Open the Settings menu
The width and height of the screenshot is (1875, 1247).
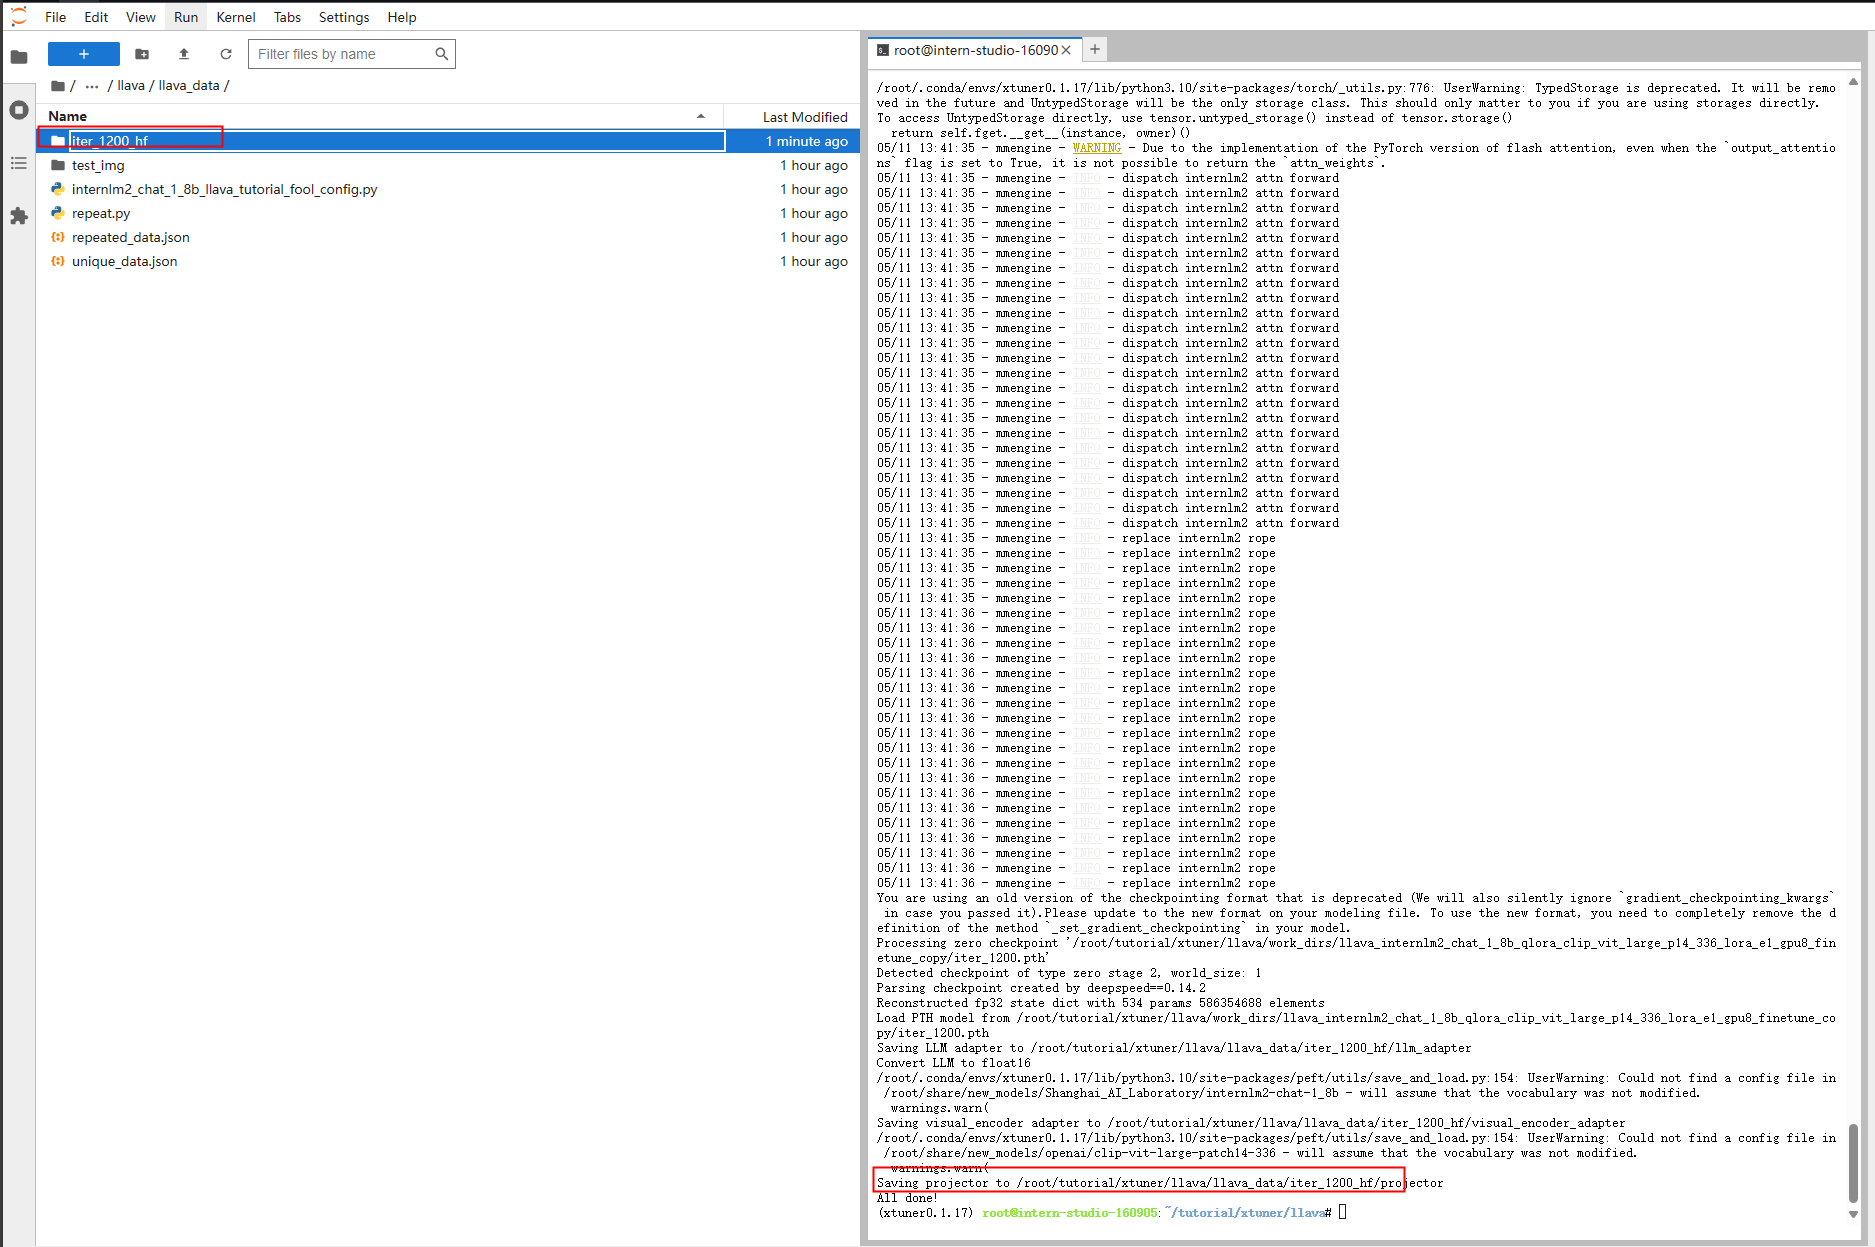(344, 17)
